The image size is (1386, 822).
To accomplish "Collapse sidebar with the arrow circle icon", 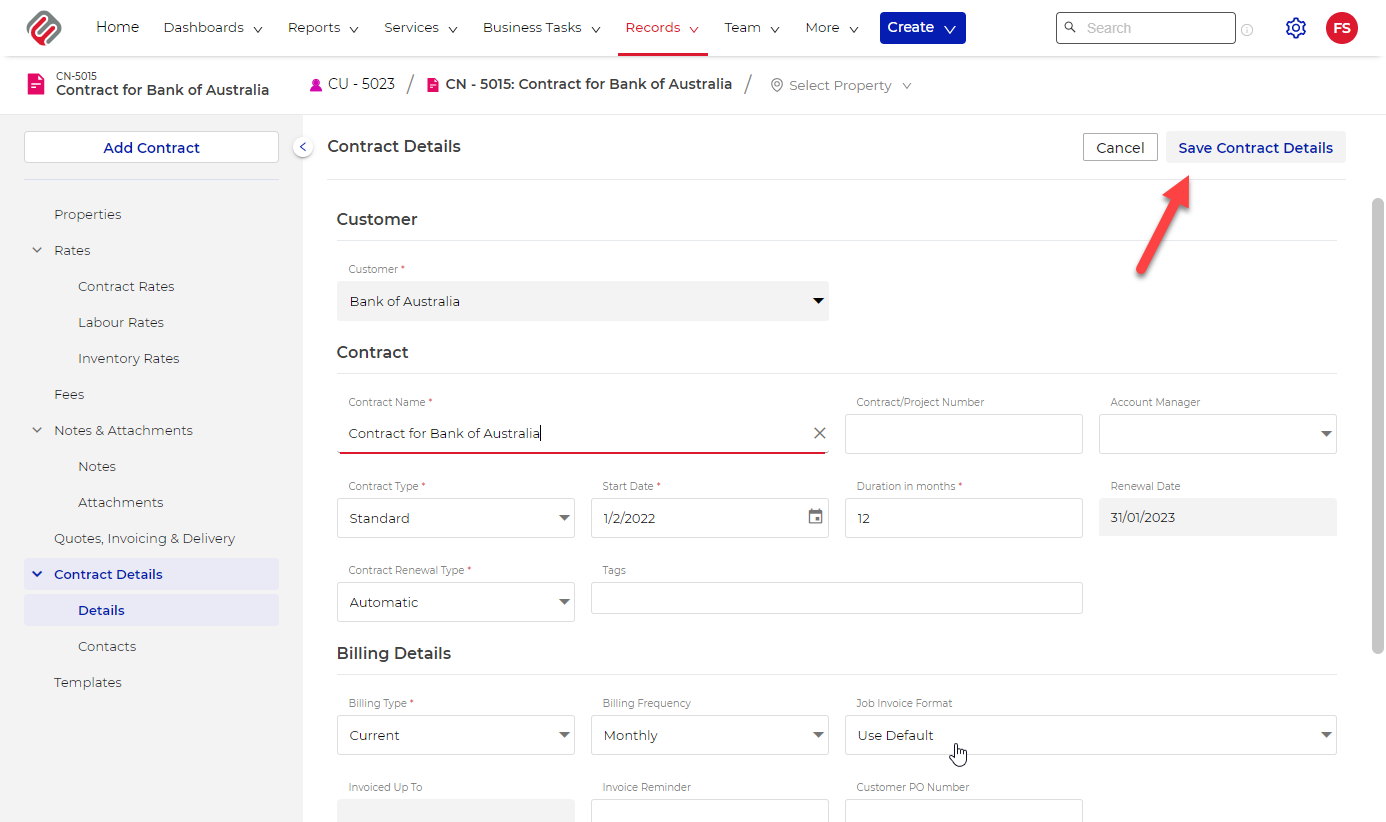I will pyautogui.click(x=303, y=147).
